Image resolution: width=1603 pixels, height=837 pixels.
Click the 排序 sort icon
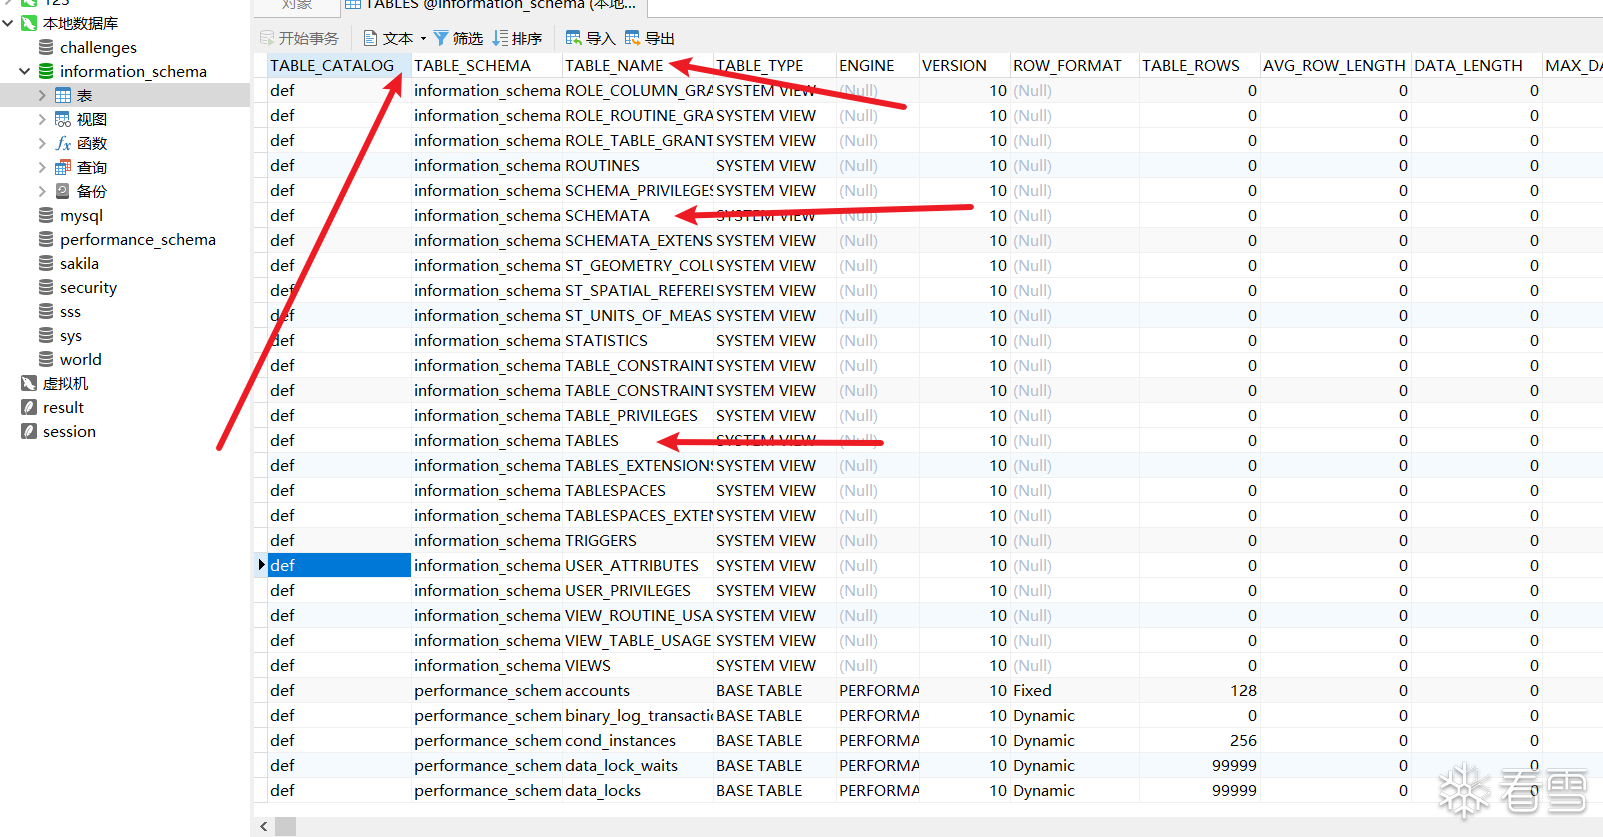click(500, 38)
